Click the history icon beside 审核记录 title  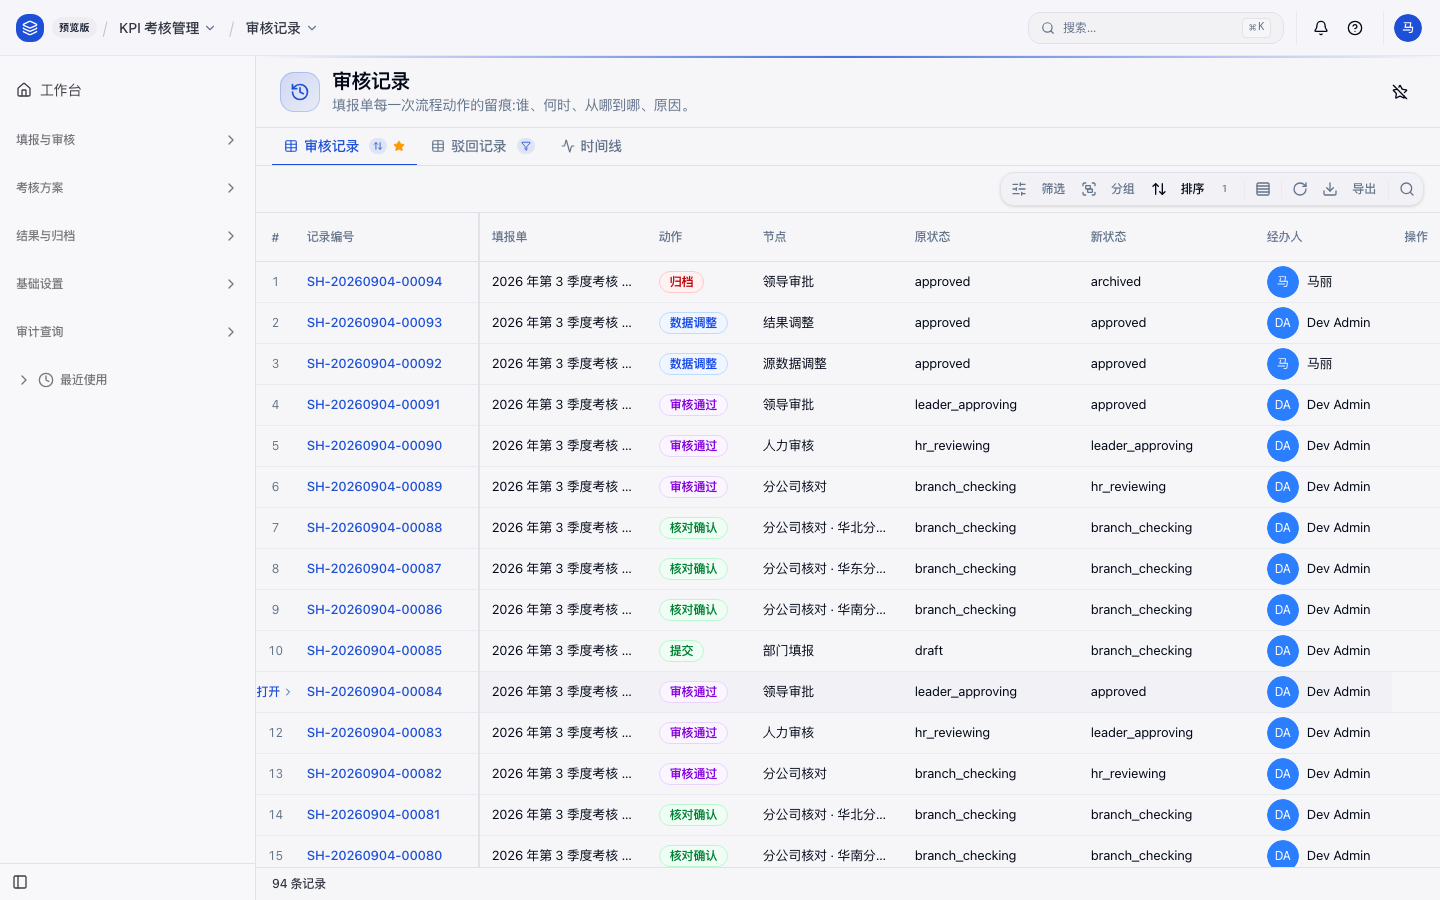point(300,92)
